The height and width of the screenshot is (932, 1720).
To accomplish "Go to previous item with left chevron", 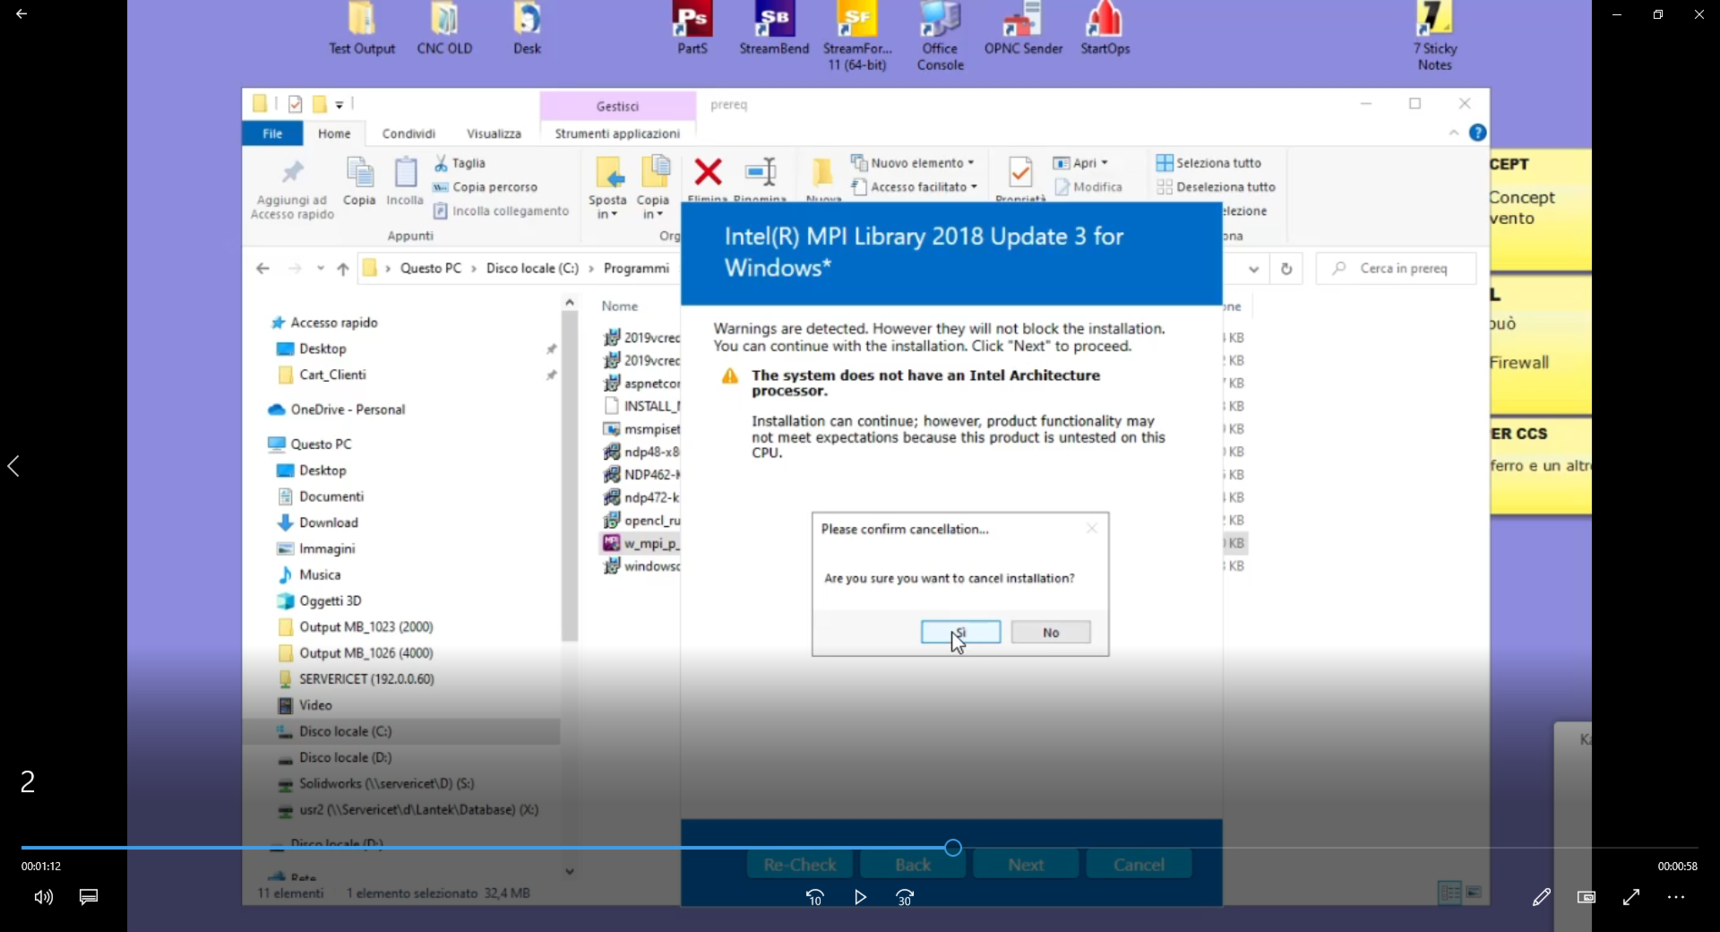I will pos(14,466).
